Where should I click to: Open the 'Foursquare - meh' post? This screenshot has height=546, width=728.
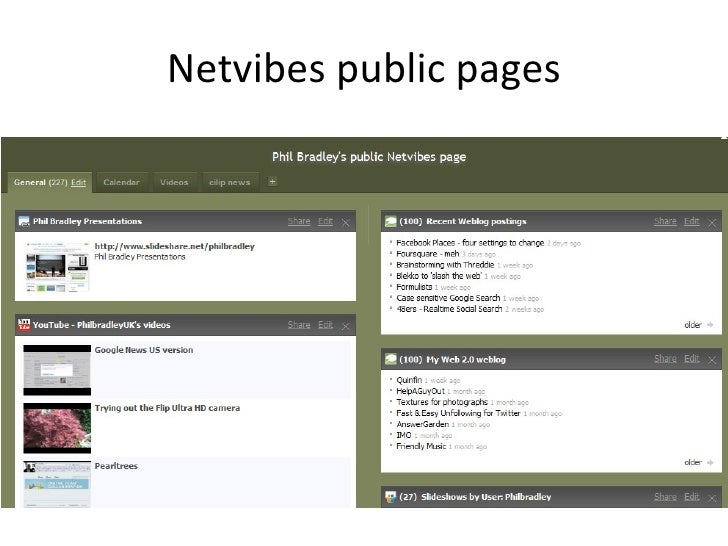click(x=428, y=254)
